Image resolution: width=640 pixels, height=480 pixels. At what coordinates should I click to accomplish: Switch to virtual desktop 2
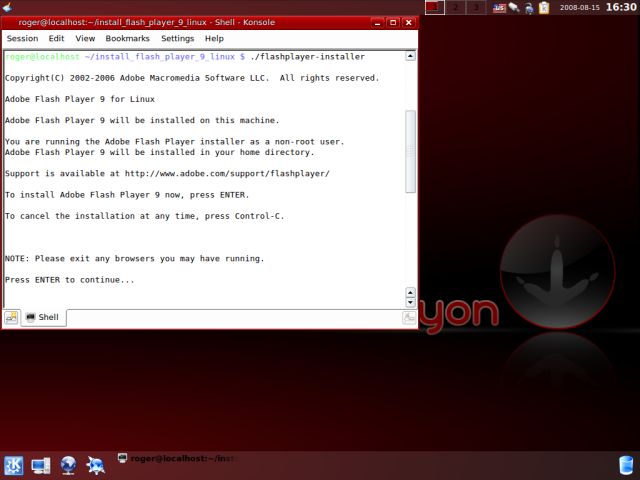[455, 7]
